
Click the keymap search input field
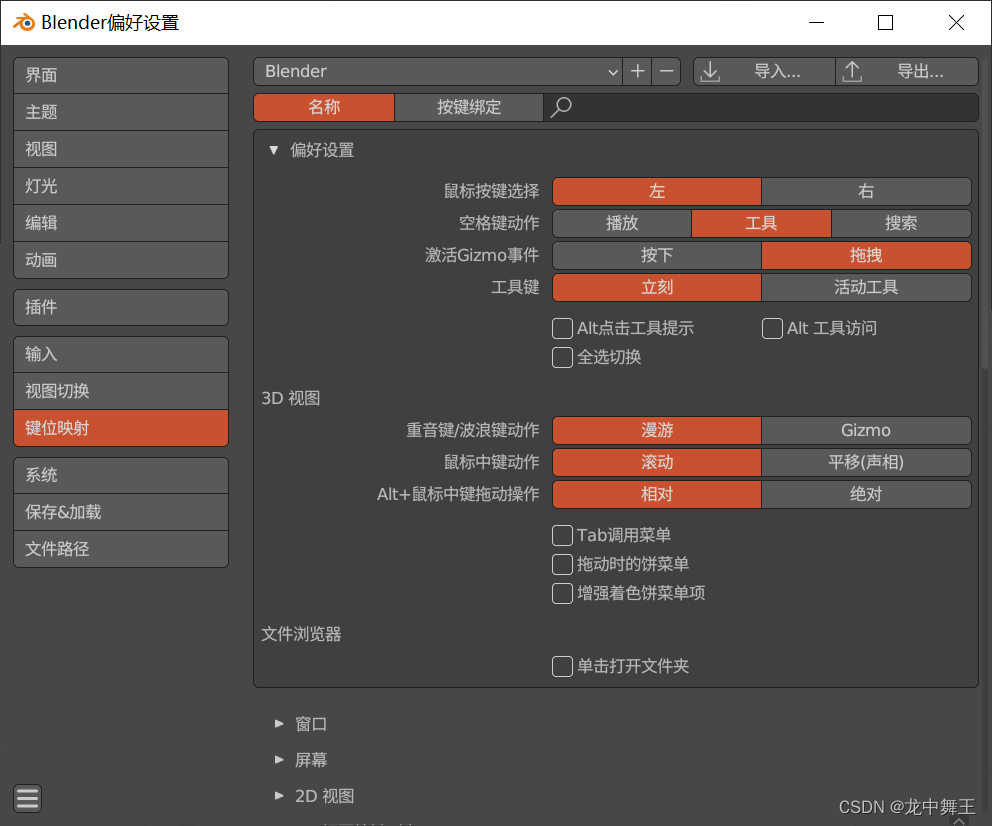coord(761,107)
